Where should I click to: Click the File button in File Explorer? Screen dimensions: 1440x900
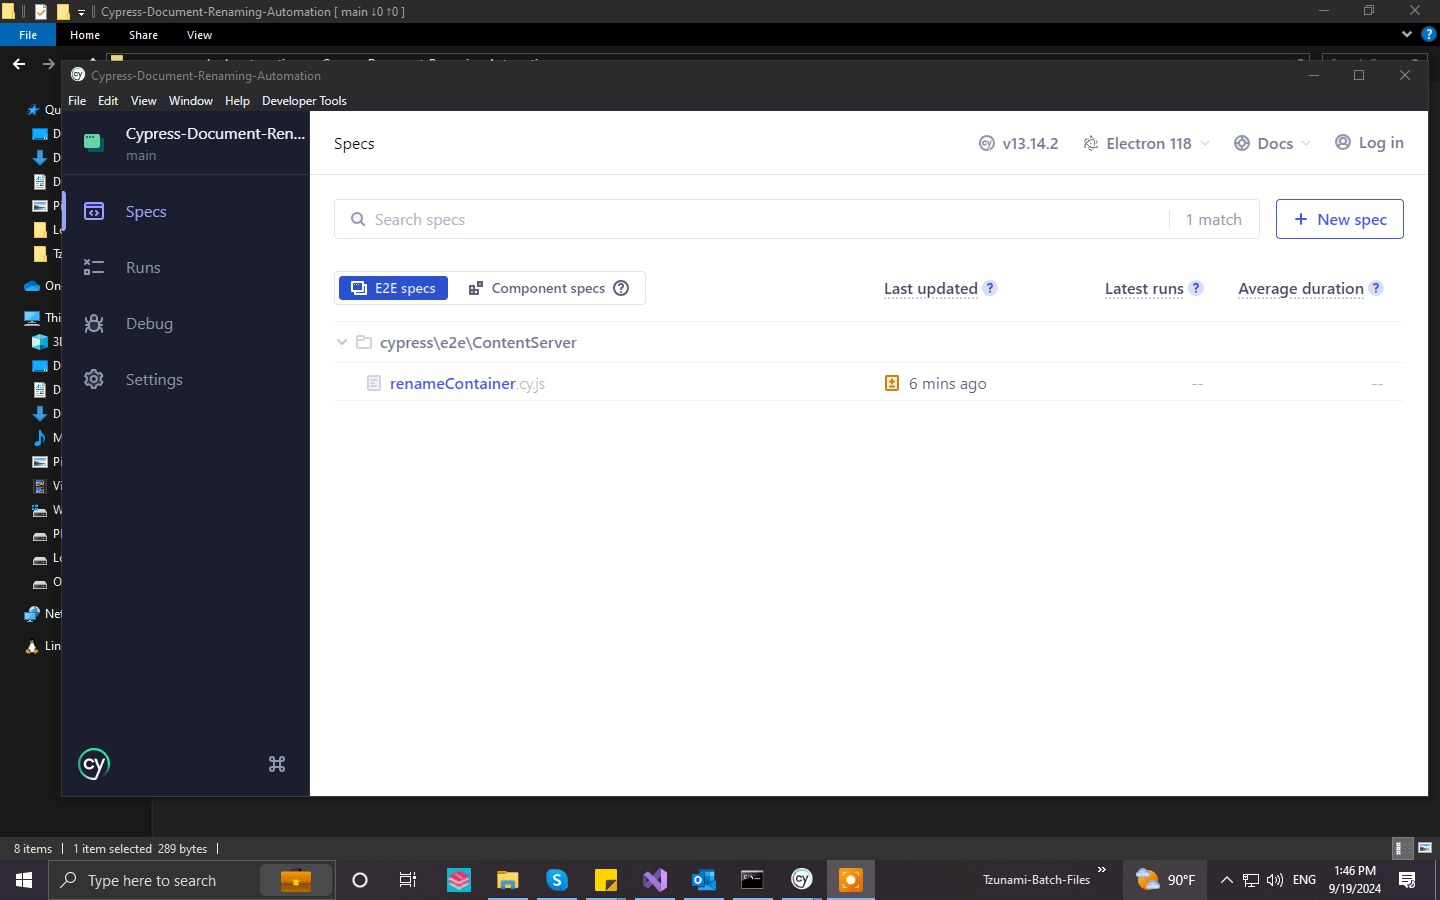coord(28,35)
